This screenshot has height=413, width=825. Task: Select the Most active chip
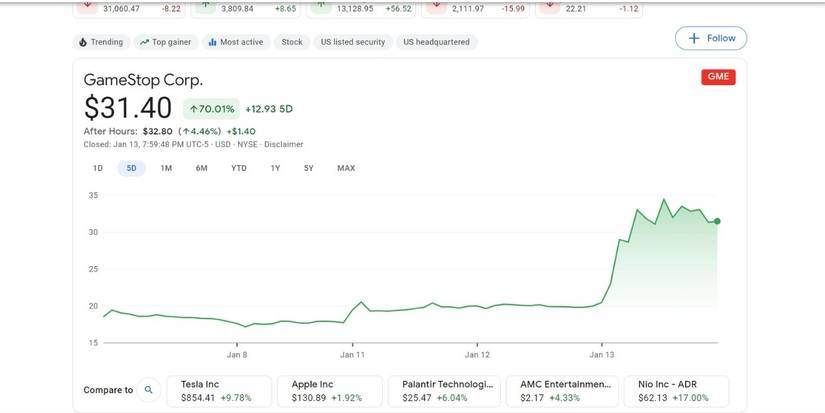tap(236, 42)
